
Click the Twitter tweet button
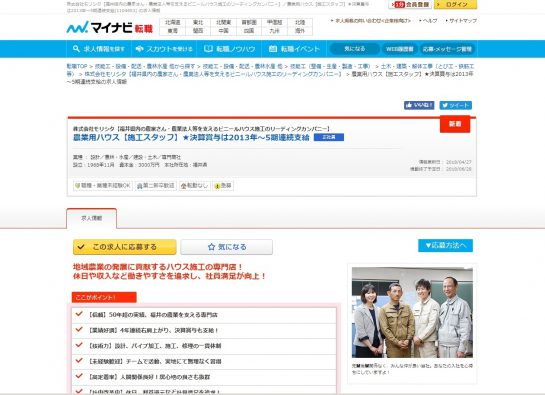456,105
